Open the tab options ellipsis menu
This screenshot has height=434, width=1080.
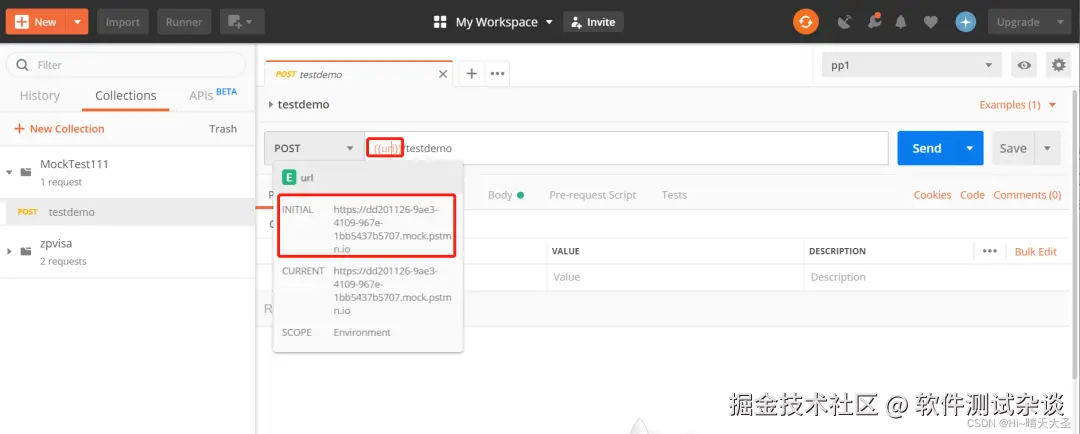pyautogui.click(x=497, y=73)
